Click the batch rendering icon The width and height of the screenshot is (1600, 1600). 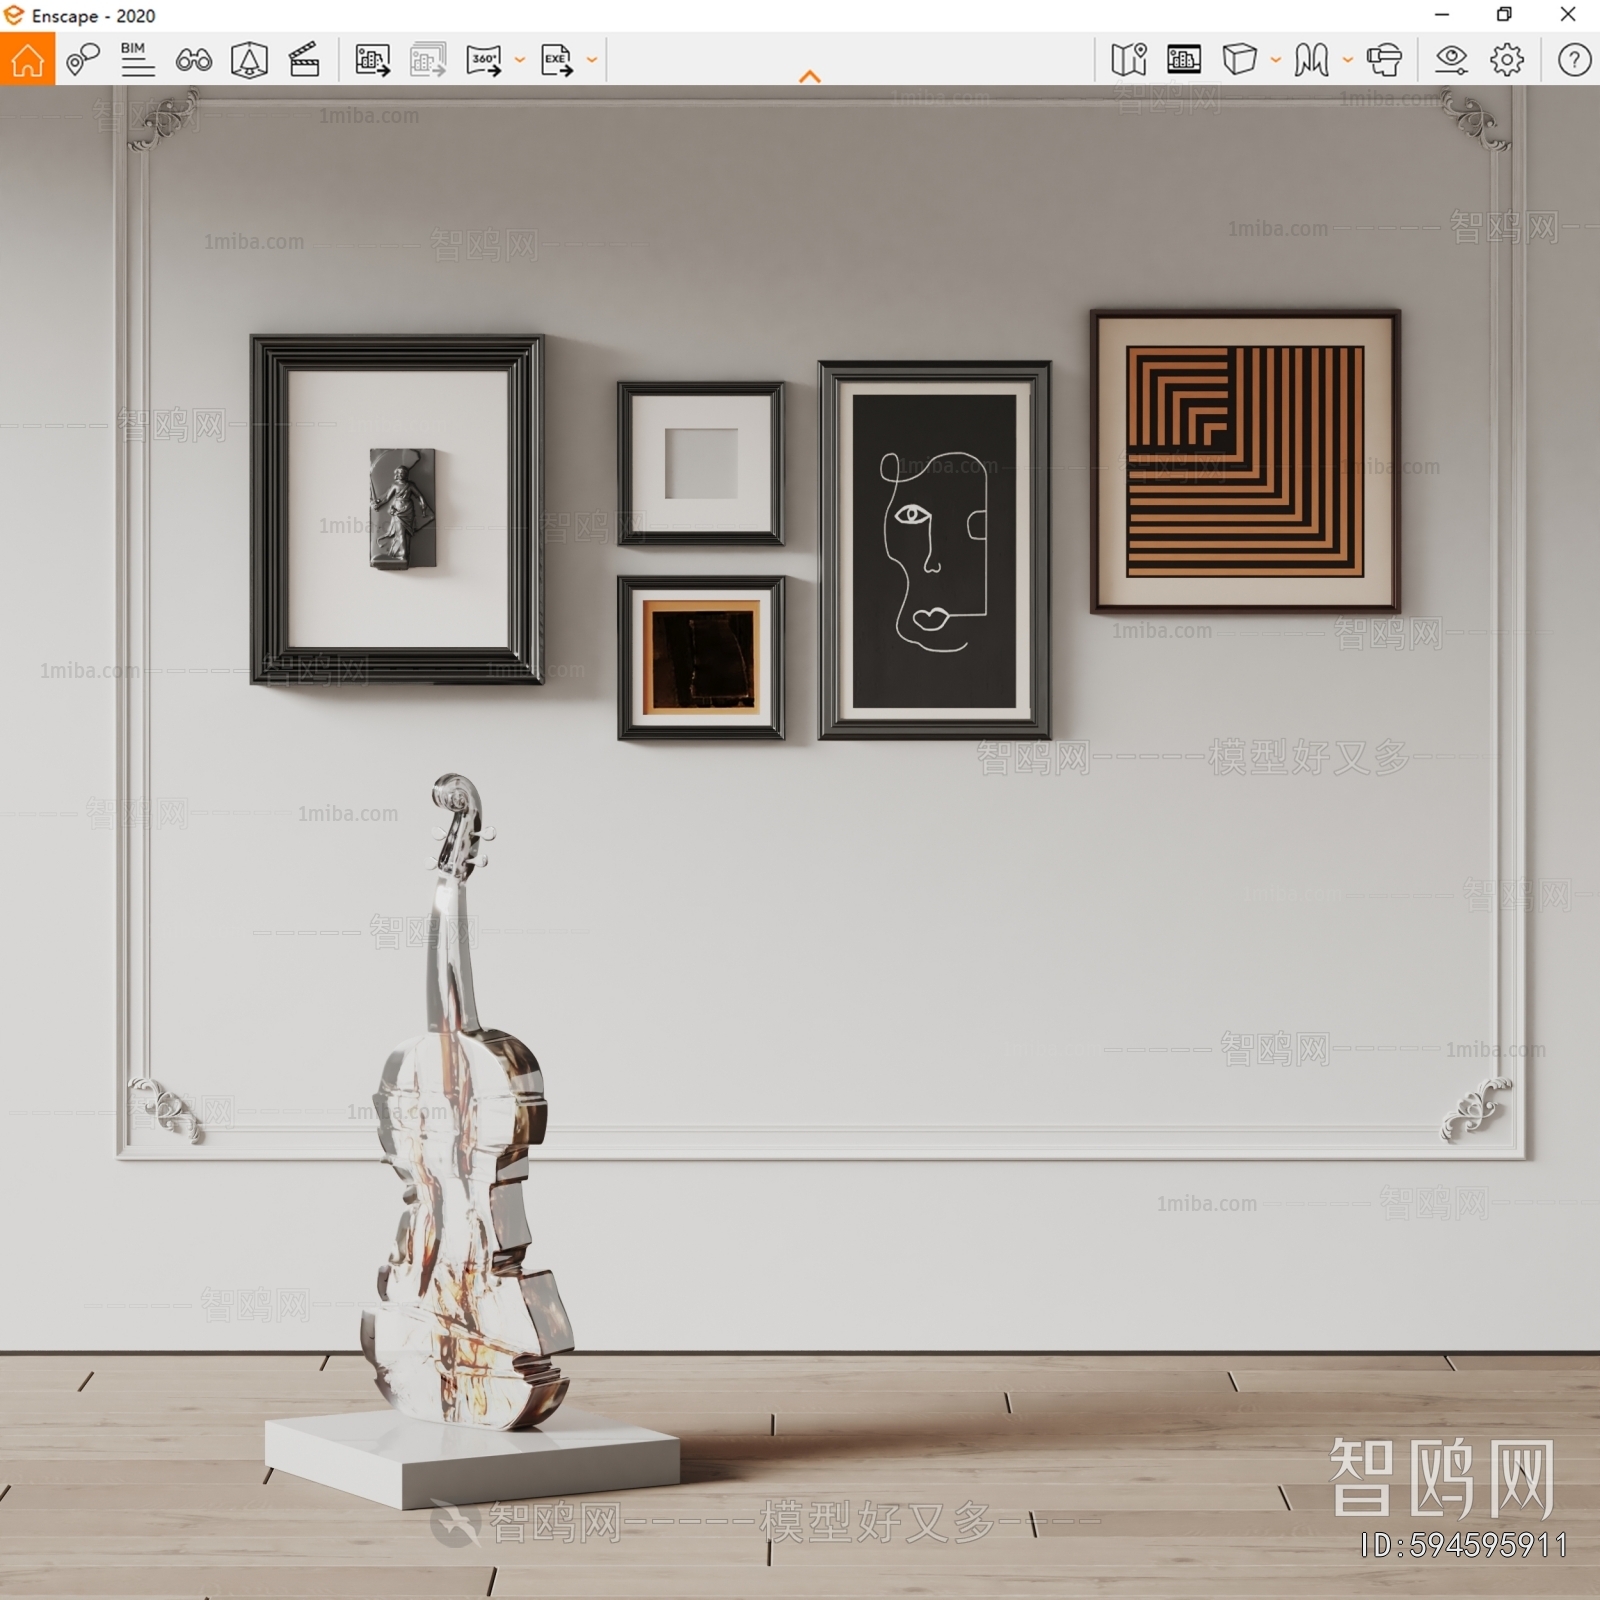pyautogui.click(x=428, y=60)
